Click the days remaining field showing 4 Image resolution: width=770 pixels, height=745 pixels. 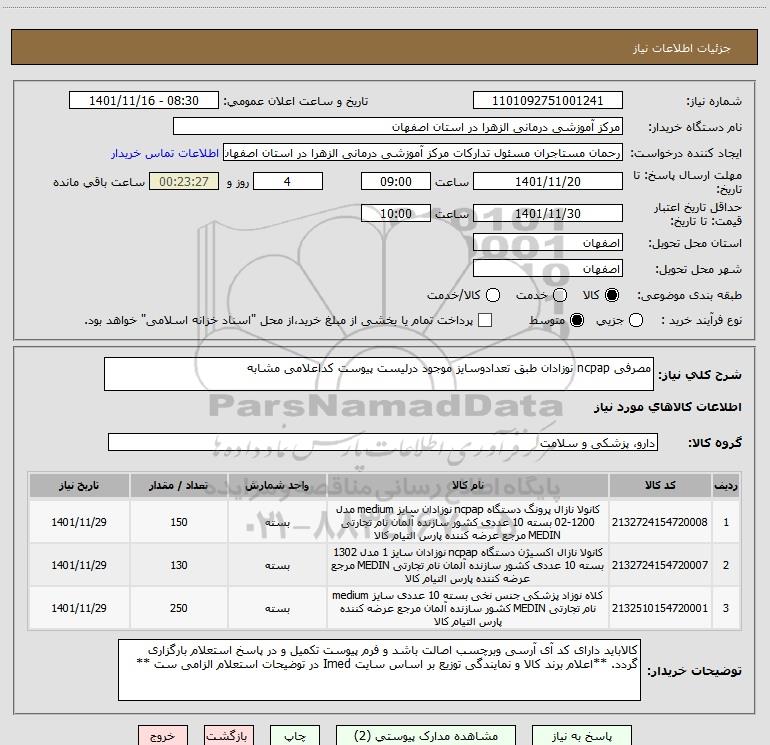pyautogui.click(x=288, y=182)
